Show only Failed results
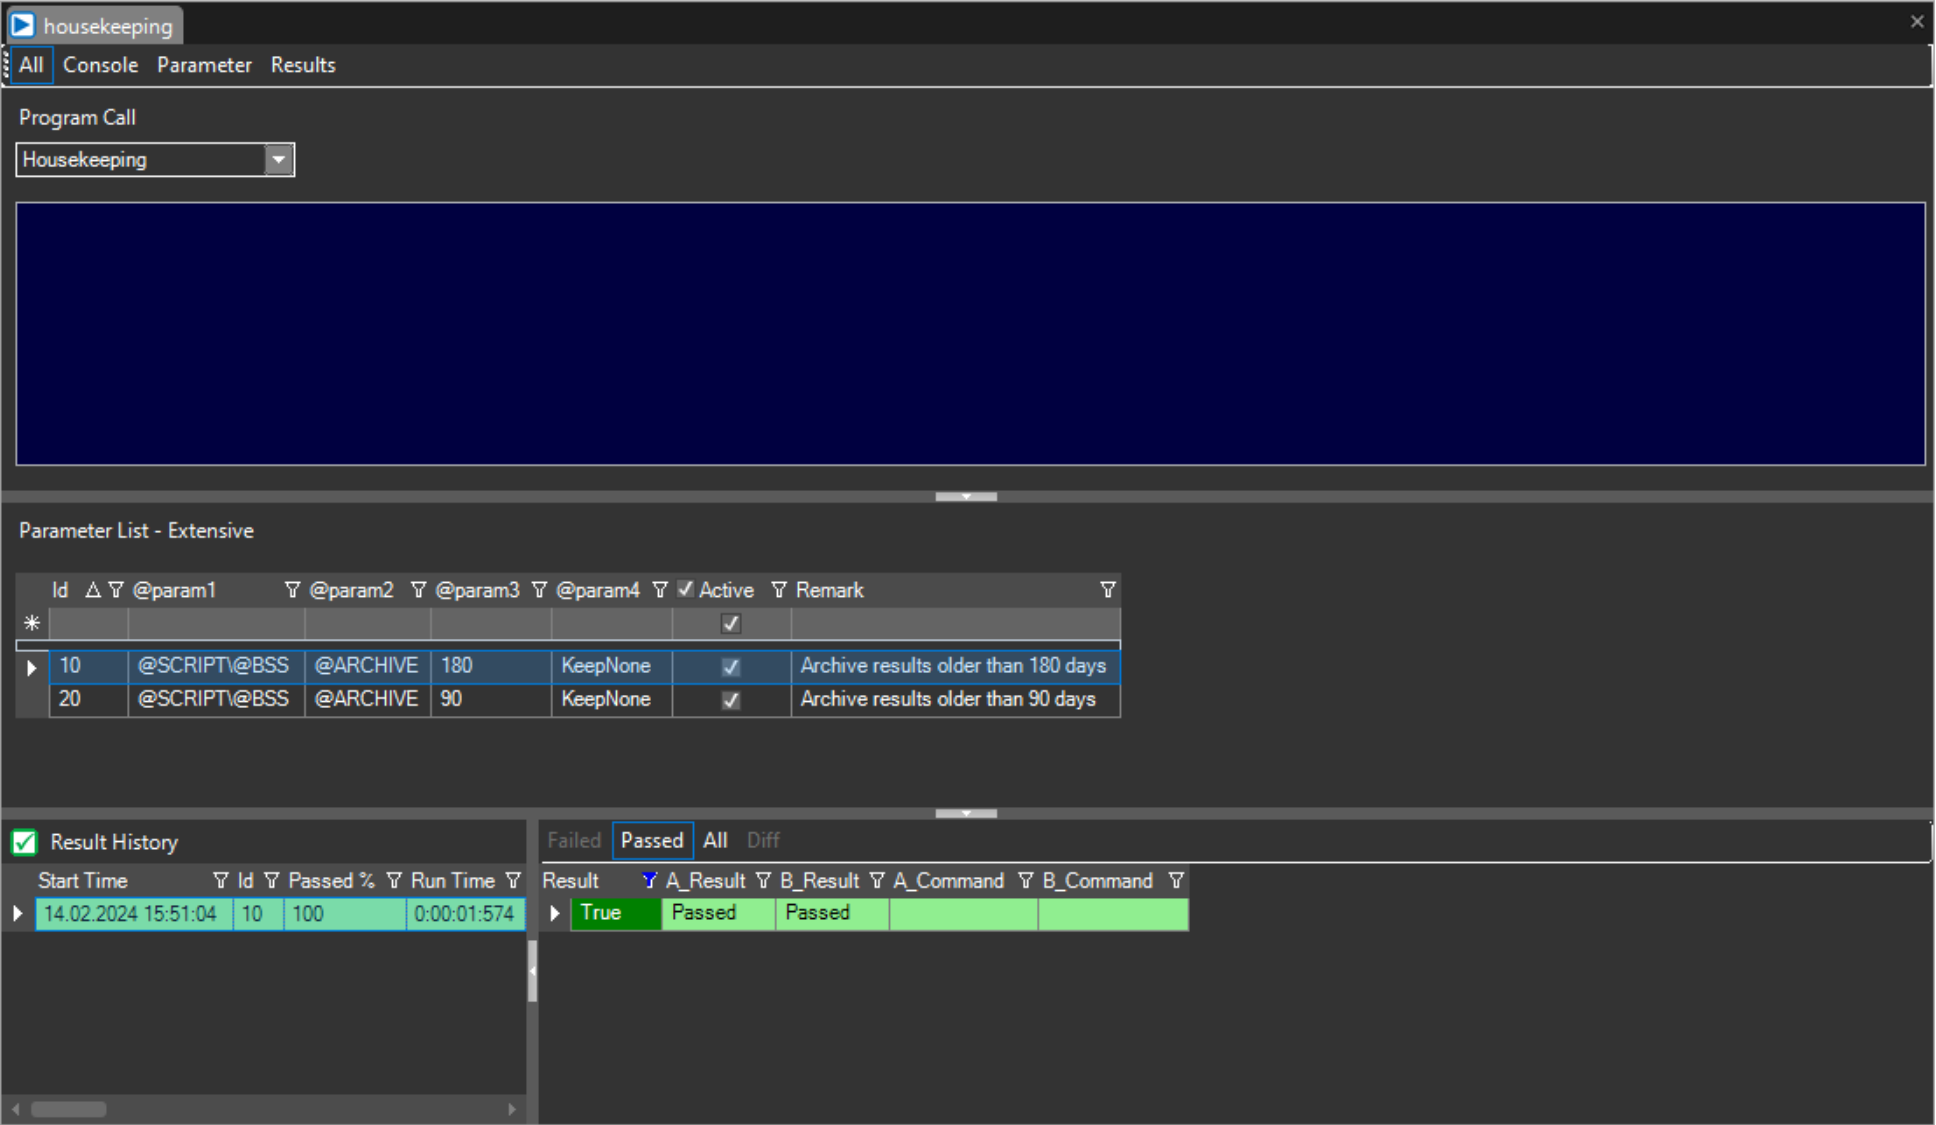Screen dimensions: 1936x1125 click(x=574, y=840)
